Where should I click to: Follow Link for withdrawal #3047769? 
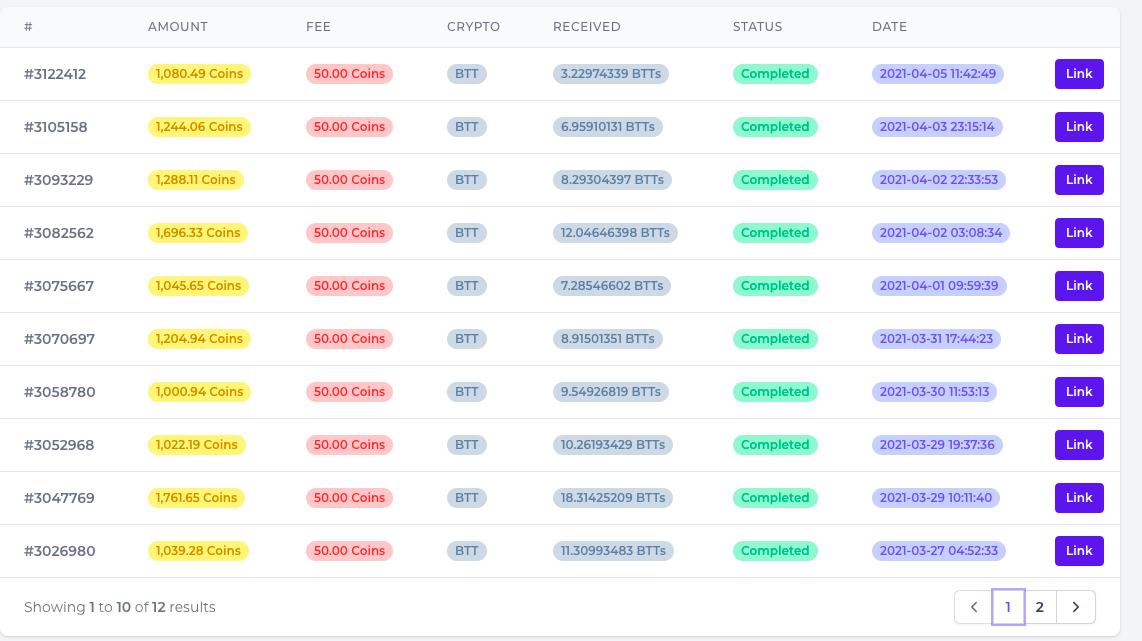[x=1079, y=498]
